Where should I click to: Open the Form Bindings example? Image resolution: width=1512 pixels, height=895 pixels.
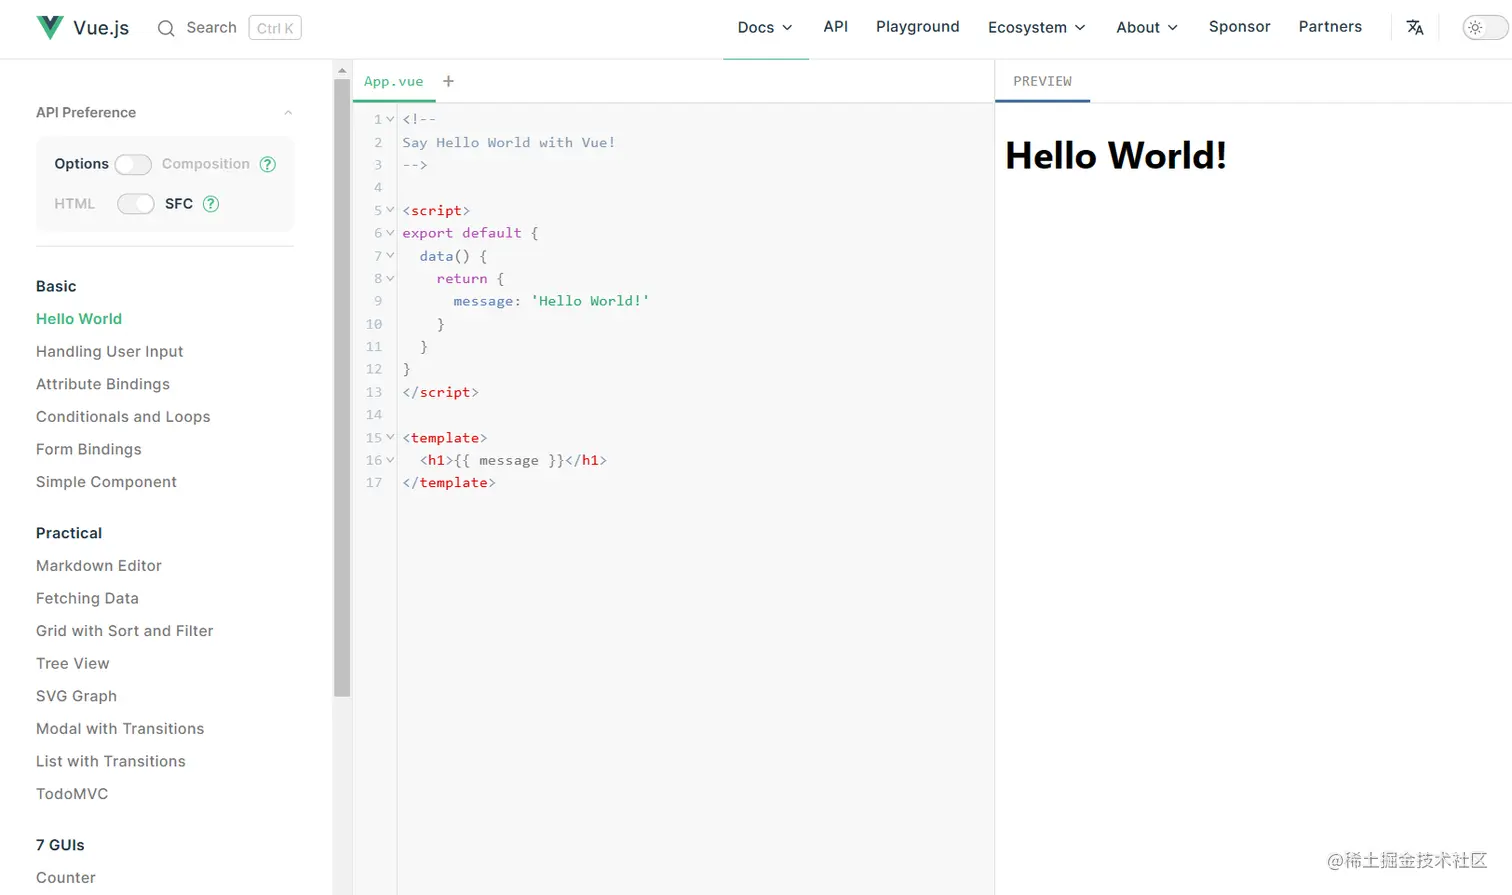pos(89,450)
